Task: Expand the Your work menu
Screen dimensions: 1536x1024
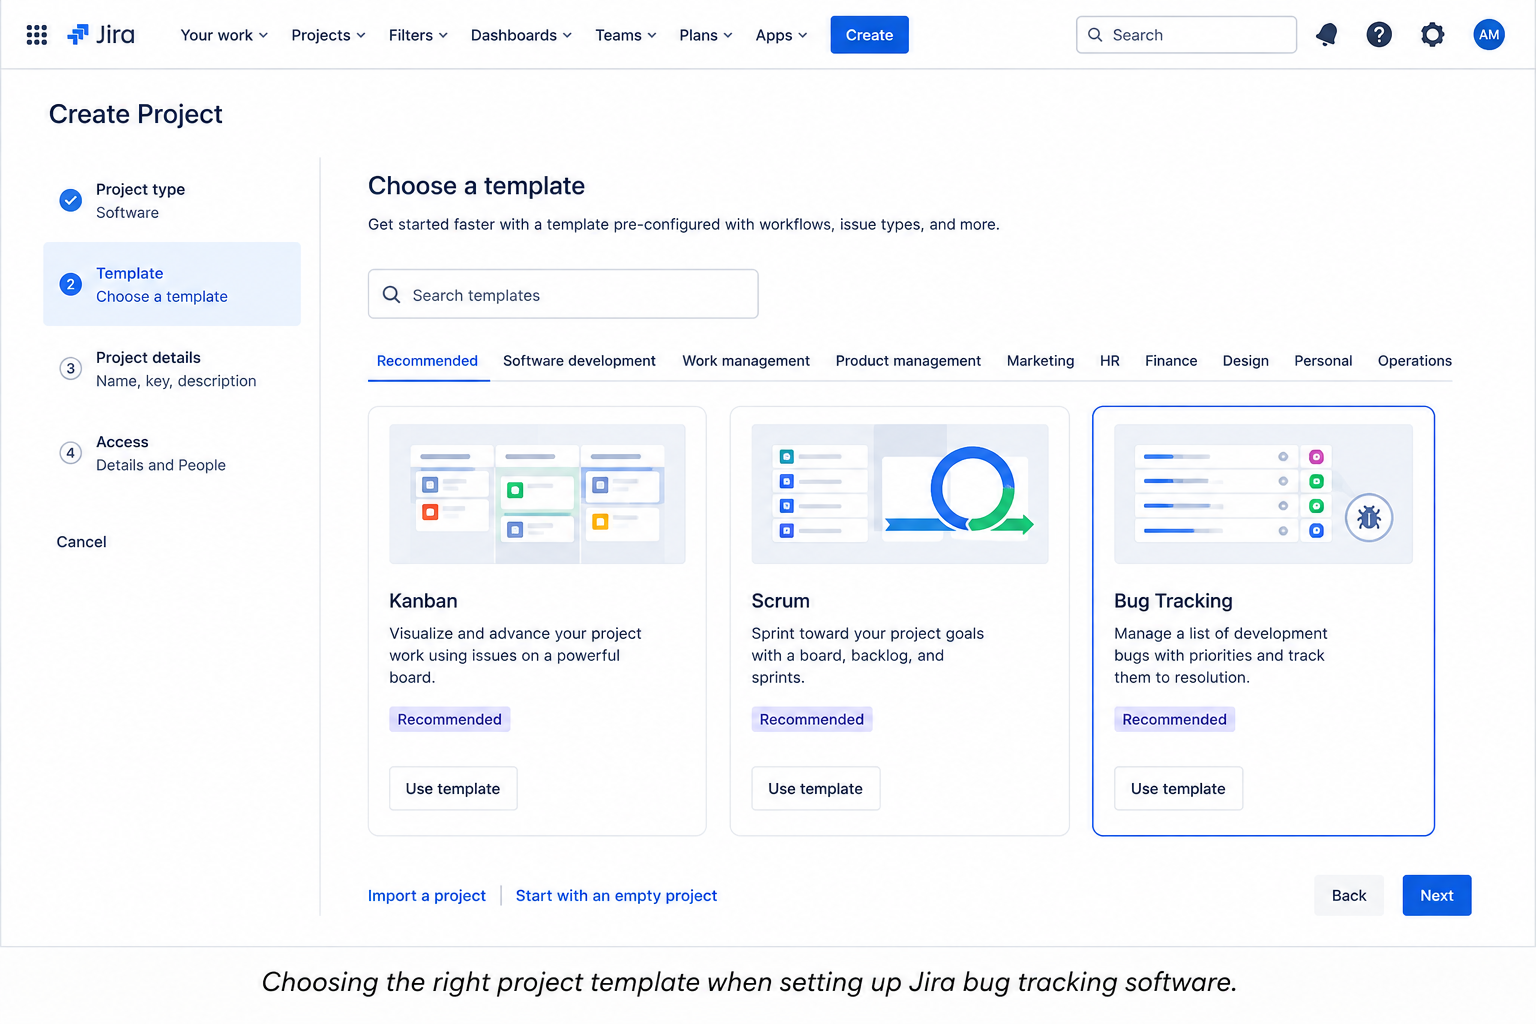Action: tap(224, 35)
